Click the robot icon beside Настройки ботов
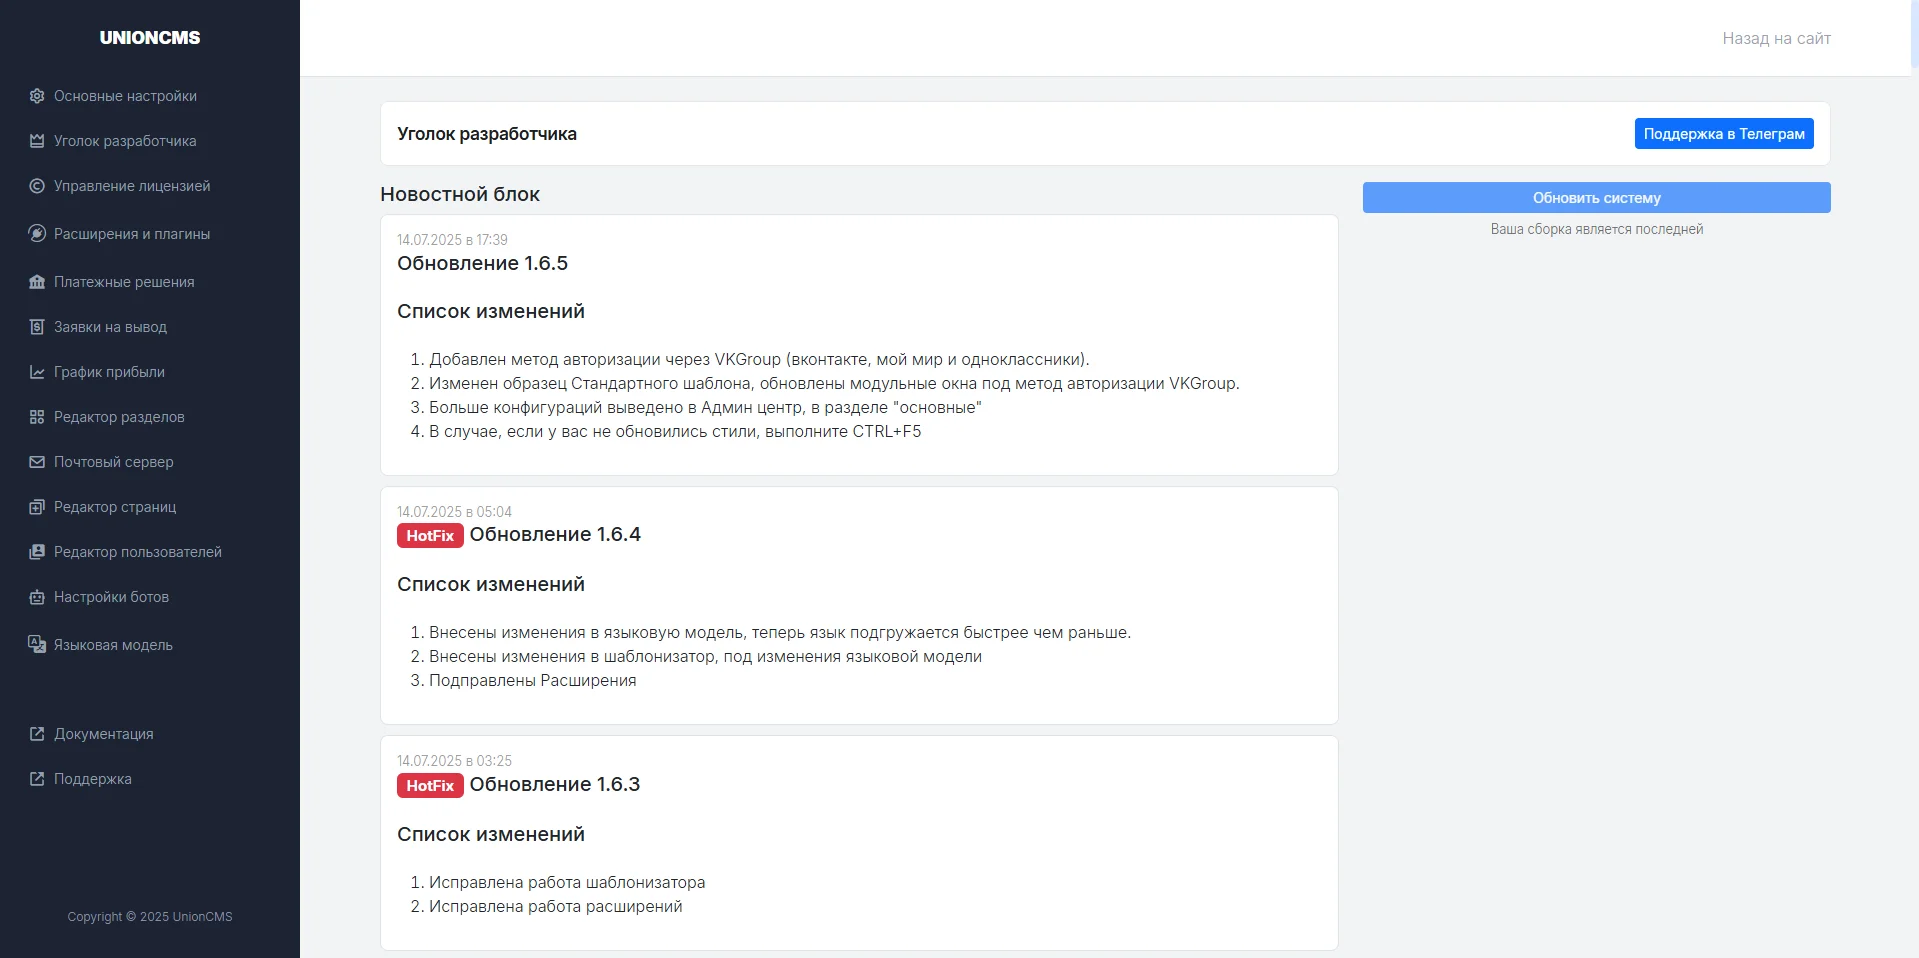 (37, 597)
